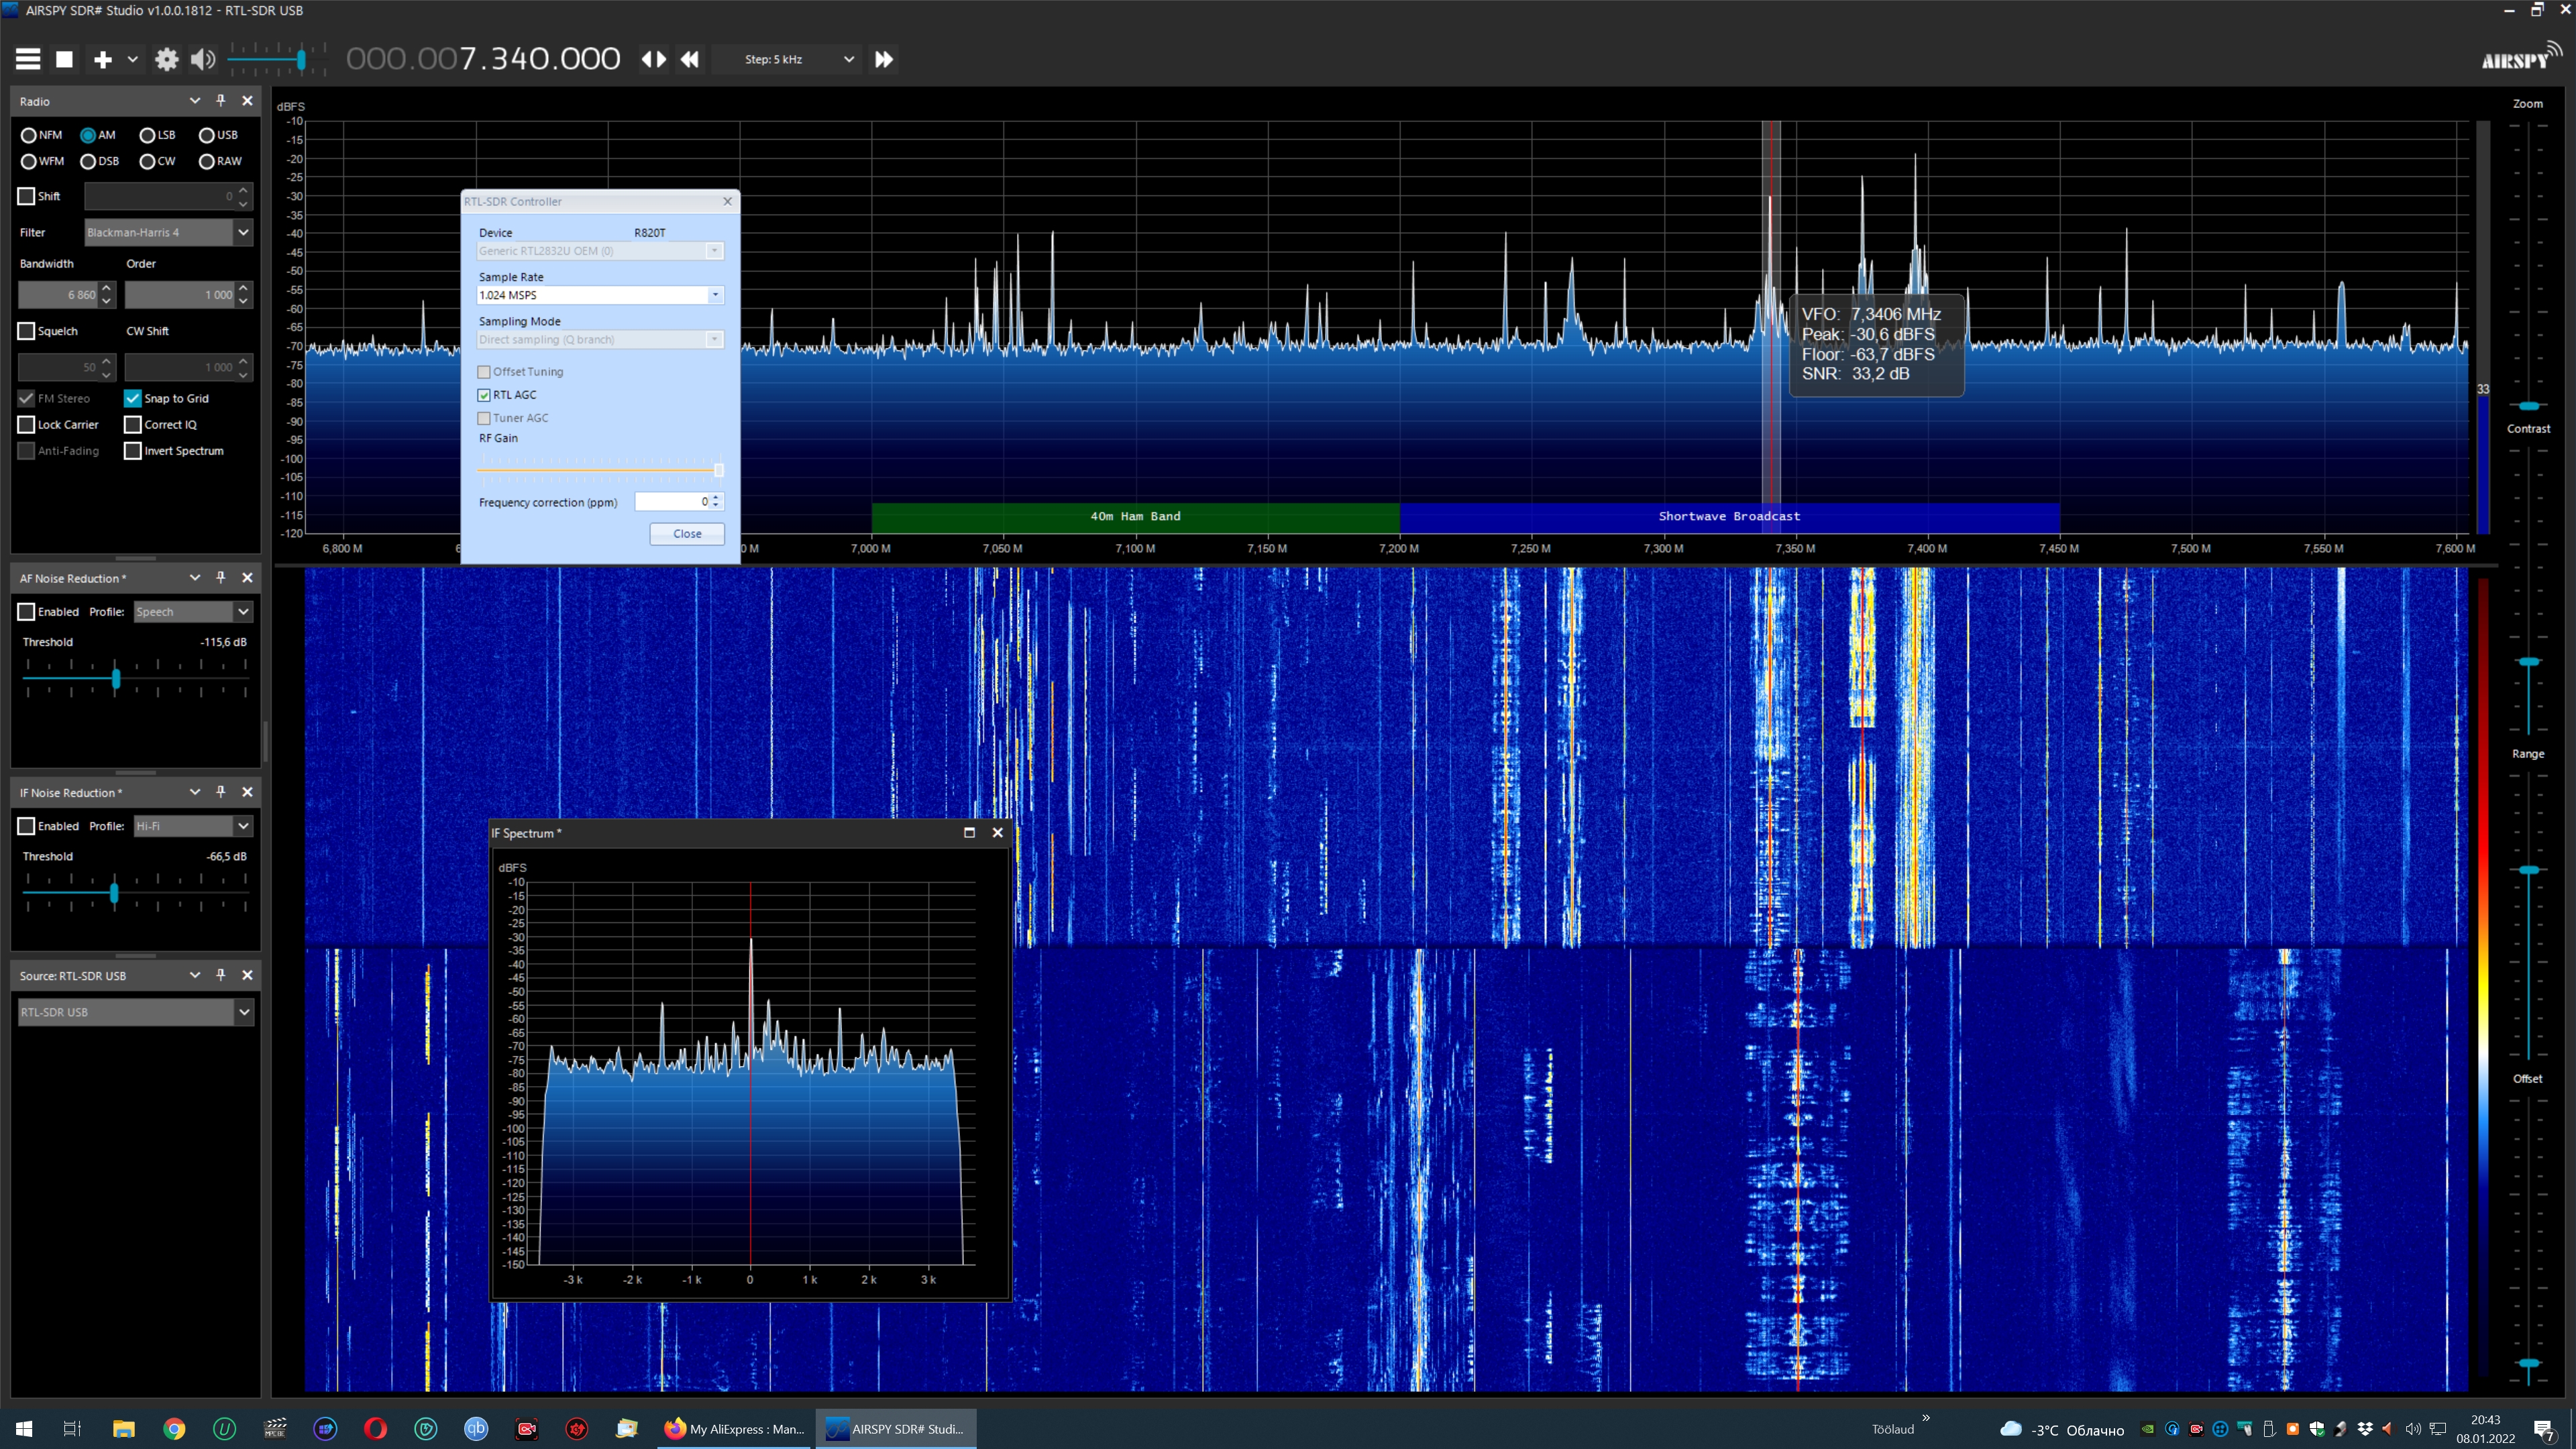2576x1449 pixels.
Task: Select NFM demodulation mode
Action: click(x=41, y=135)
